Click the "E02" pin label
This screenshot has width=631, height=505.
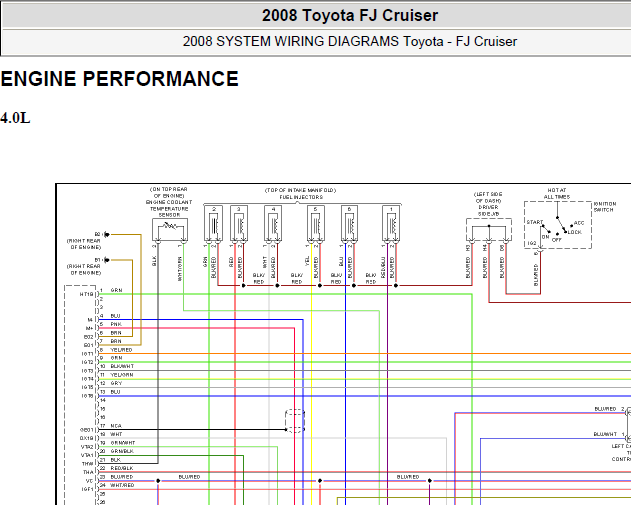click(x=89, y=337)
